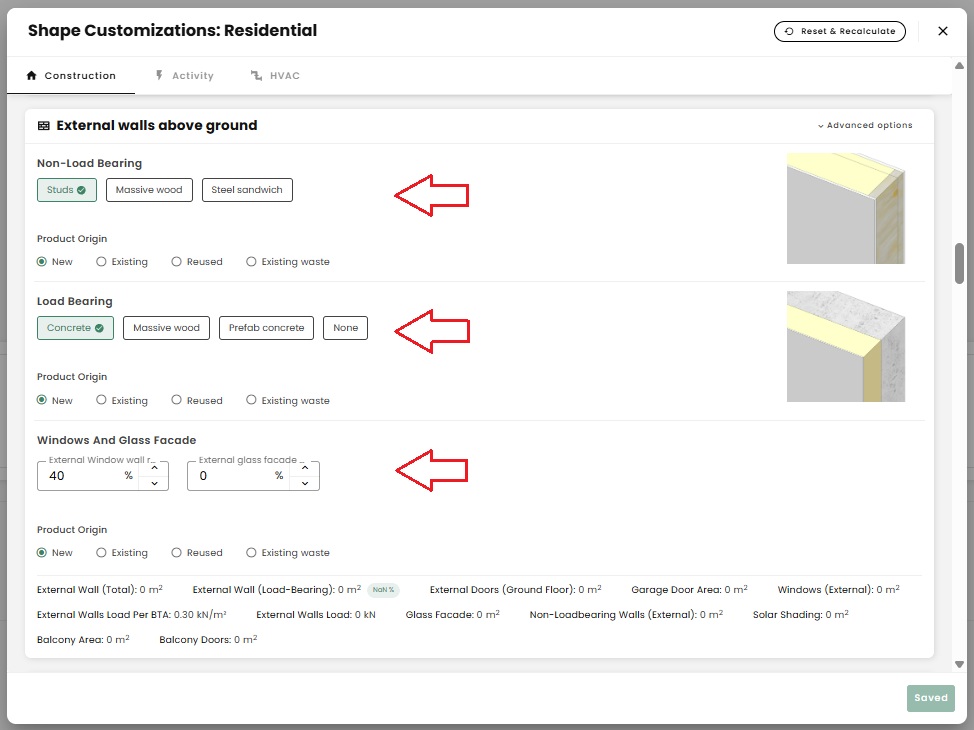Select Existing origin for Non-Load Bearing

(102, 262)
